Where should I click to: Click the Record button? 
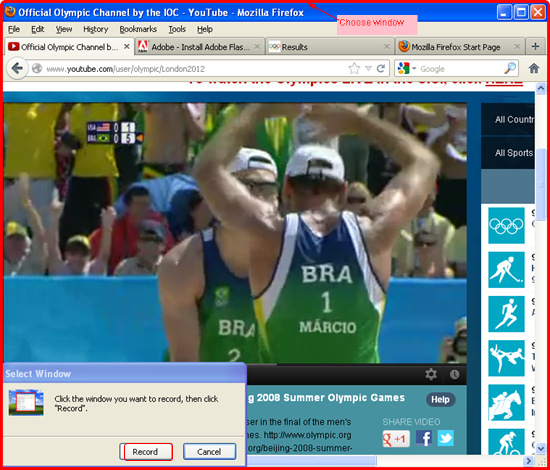pos(146,452)
